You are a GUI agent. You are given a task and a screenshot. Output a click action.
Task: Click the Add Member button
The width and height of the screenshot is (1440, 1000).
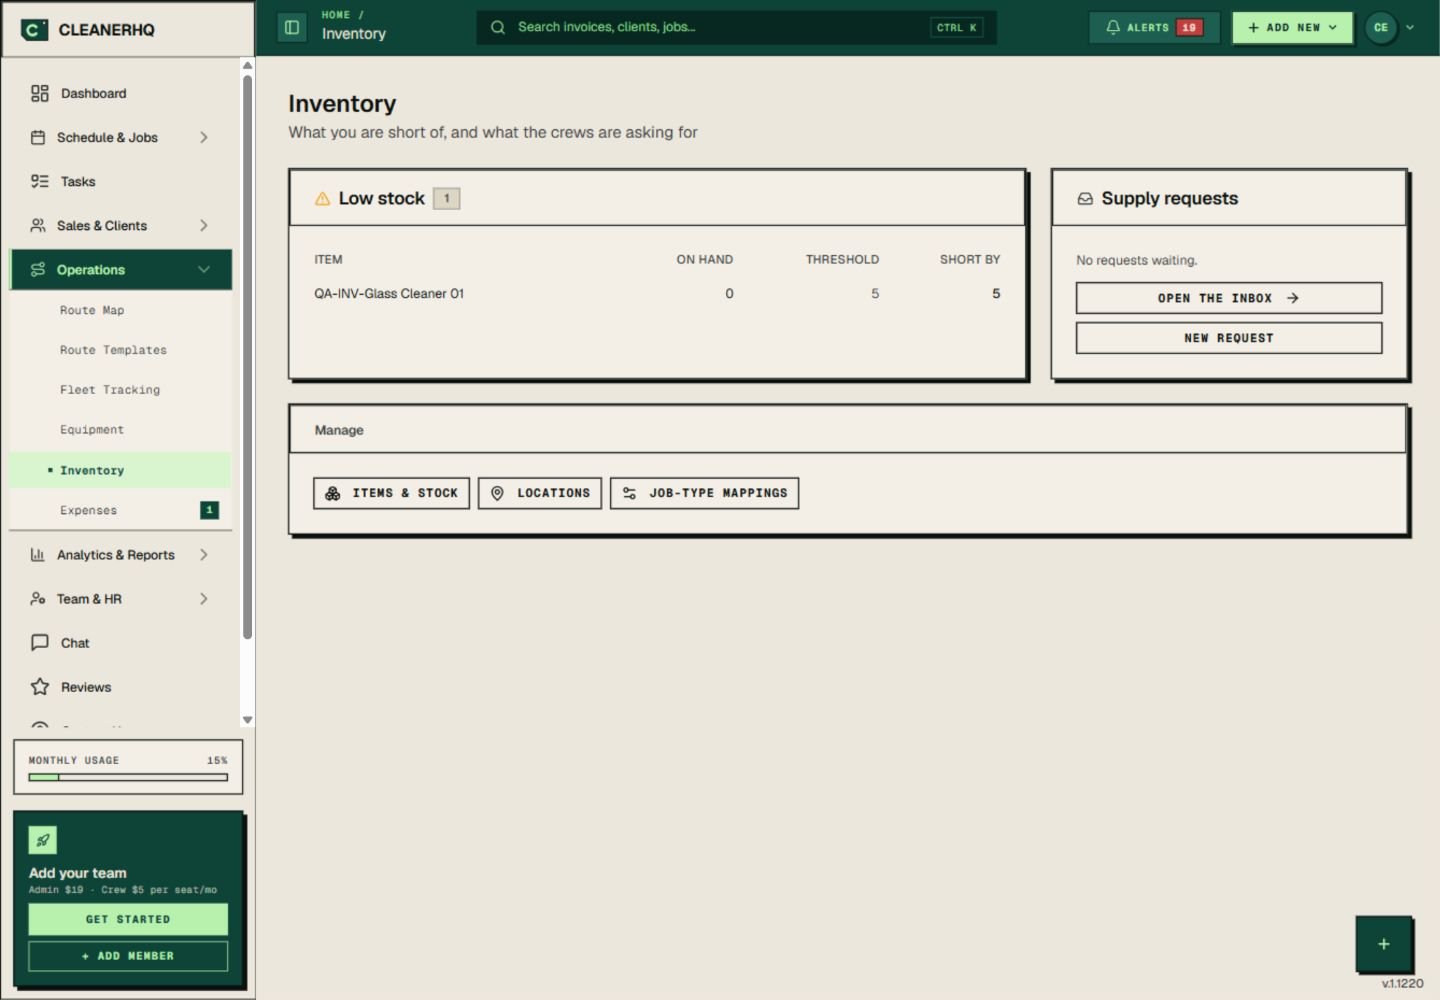click(128, 956)
